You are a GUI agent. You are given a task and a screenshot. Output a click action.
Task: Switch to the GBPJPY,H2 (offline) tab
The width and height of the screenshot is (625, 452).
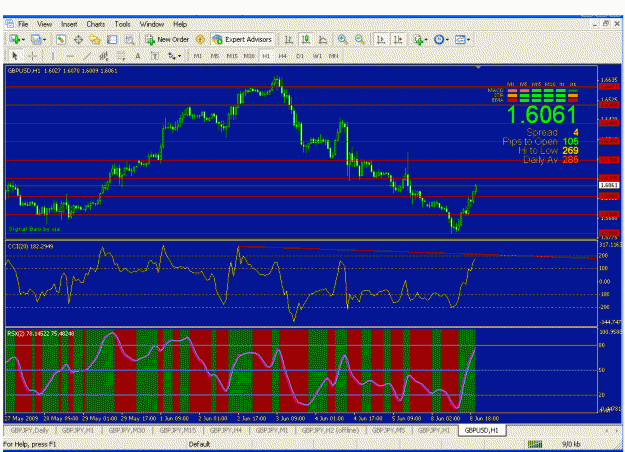[x=330, y=430]
